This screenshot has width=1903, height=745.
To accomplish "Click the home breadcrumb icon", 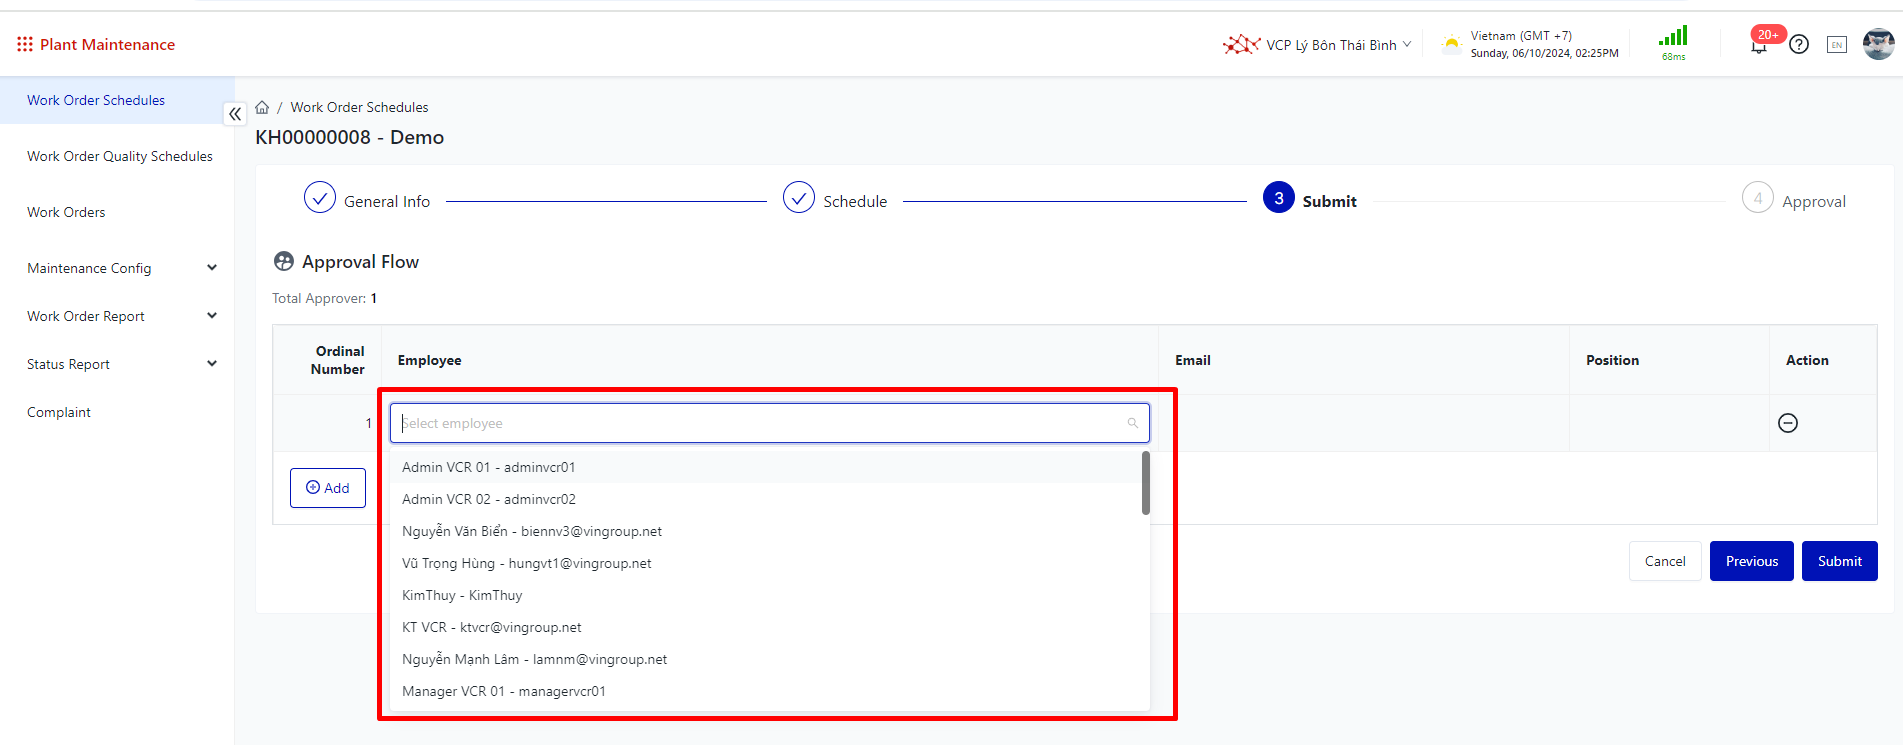I will coord(262,107).
